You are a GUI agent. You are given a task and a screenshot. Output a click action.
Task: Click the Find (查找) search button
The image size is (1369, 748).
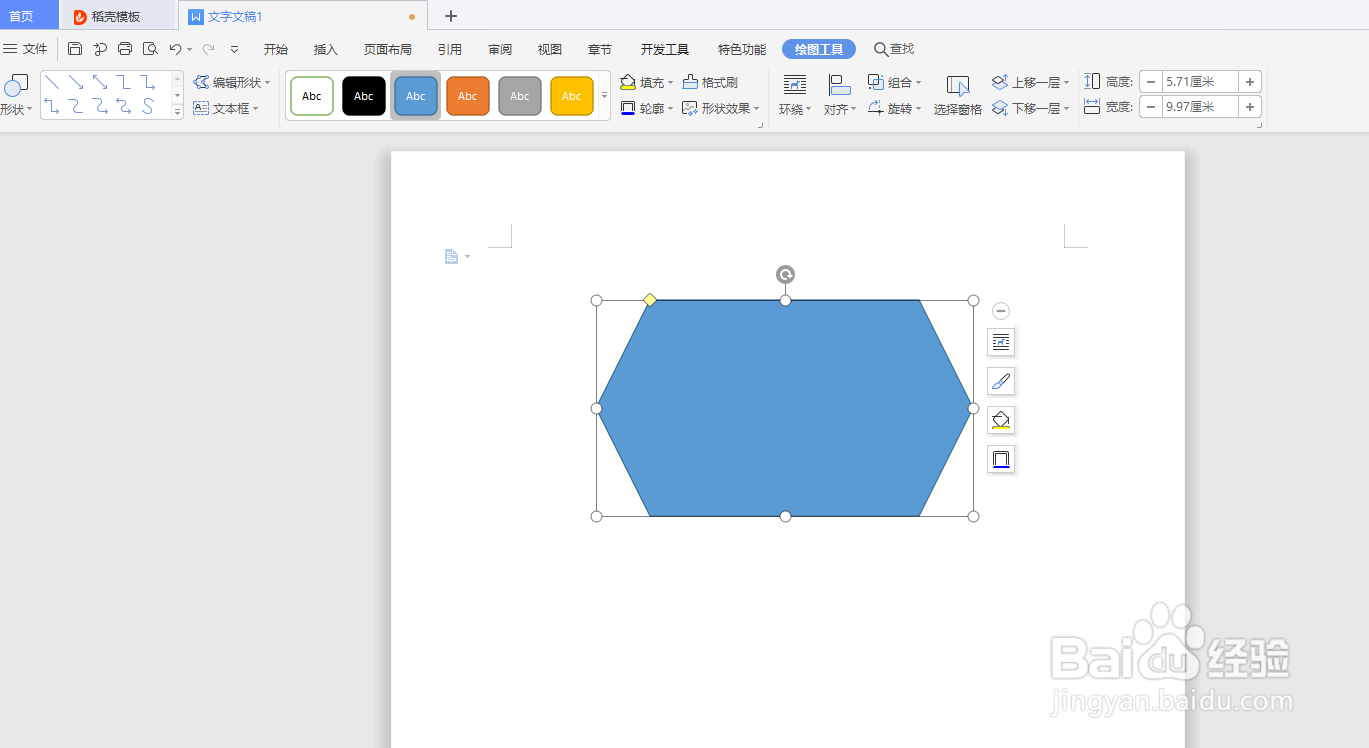pyautogui.click(x=894, y=49)
